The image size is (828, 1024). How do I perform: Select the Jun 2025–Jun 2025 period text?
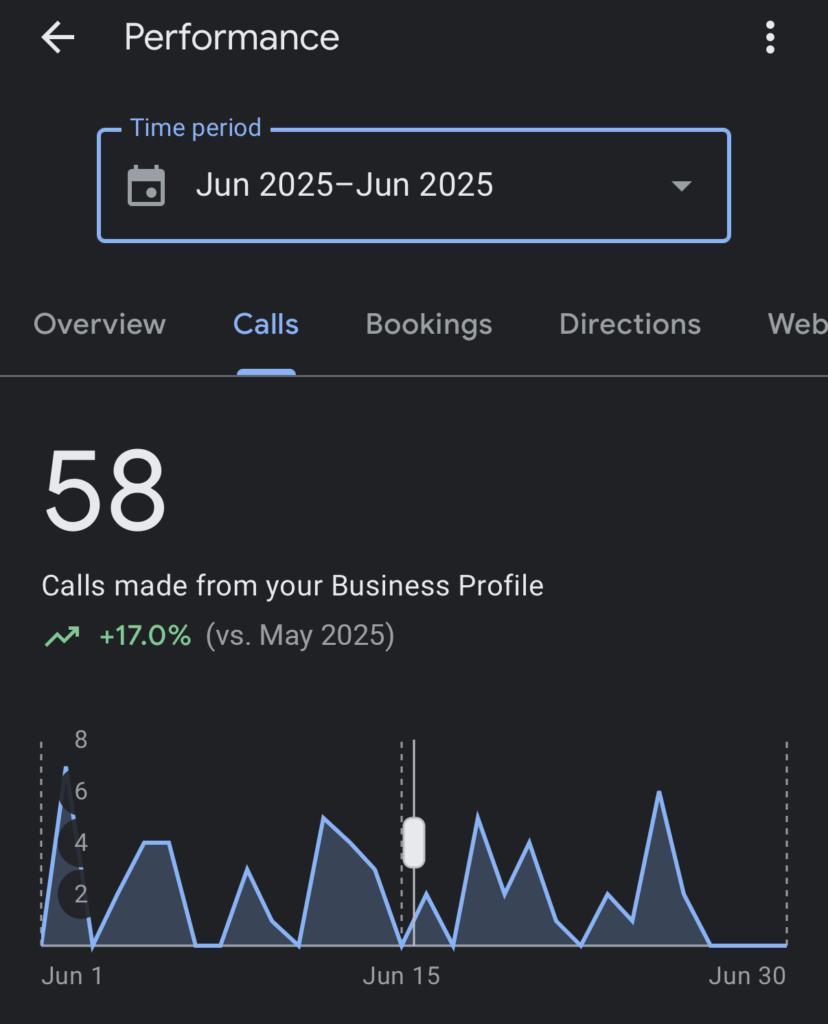[344, 185]
